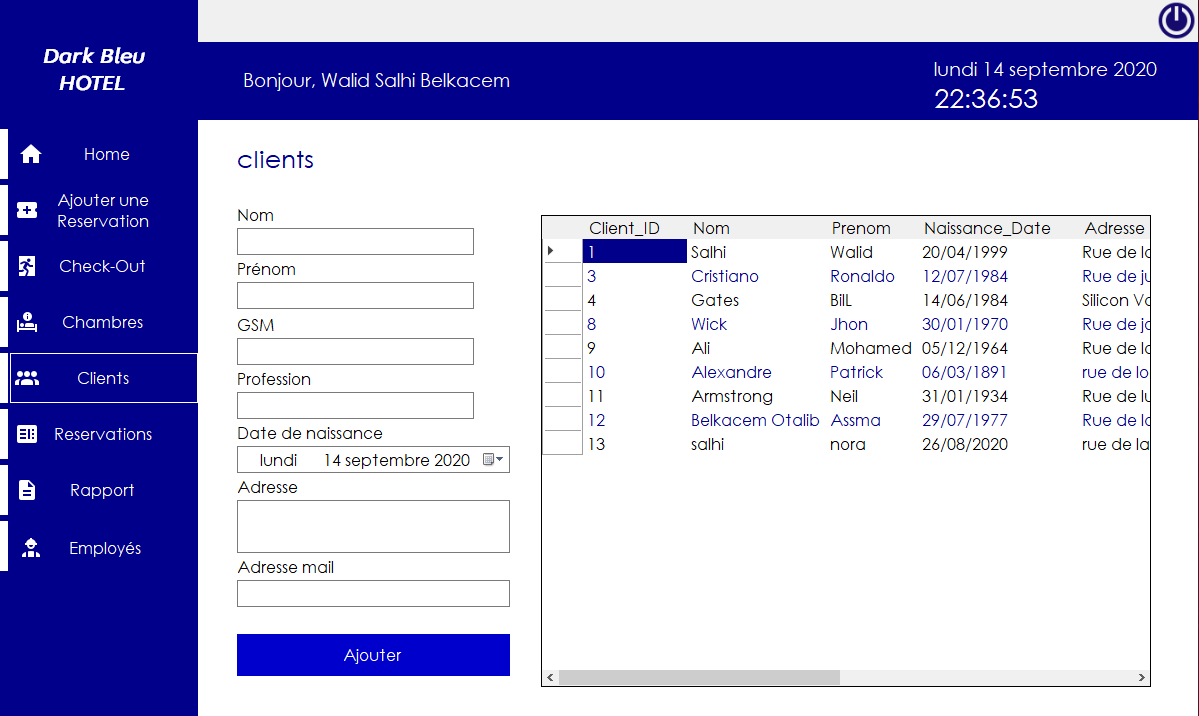This screenshot has width=1199, height=716.
Task: Click the Reservations list icon
Action: point(27,434)
